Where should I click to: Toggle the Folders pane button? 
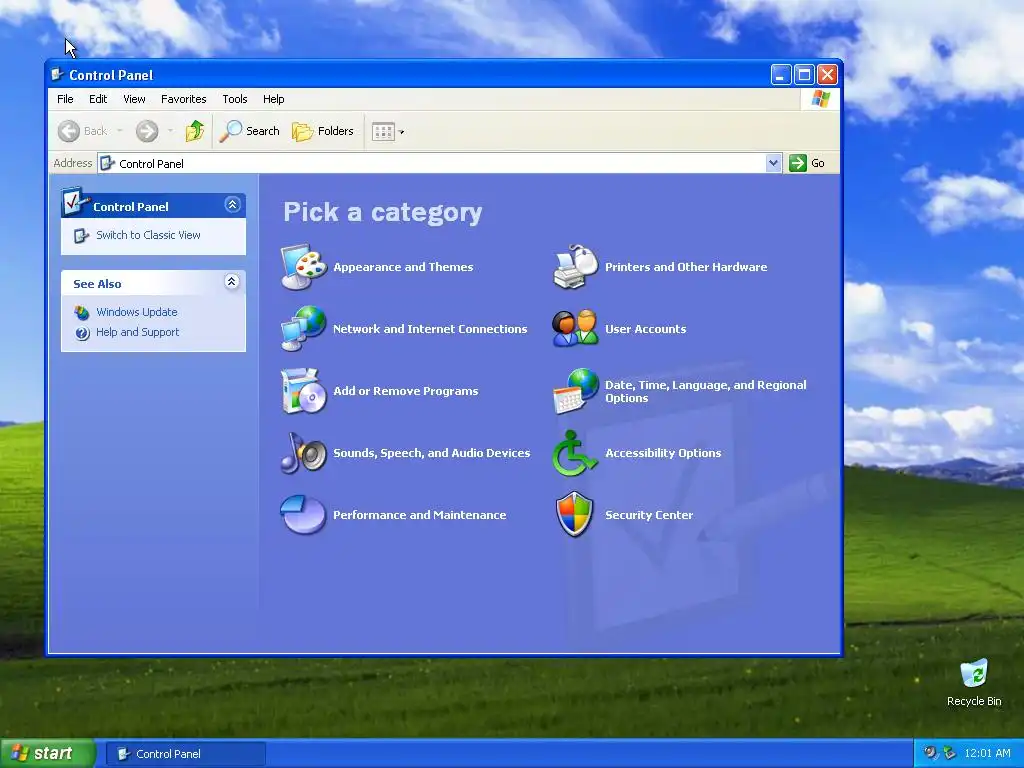click(323, 131)
